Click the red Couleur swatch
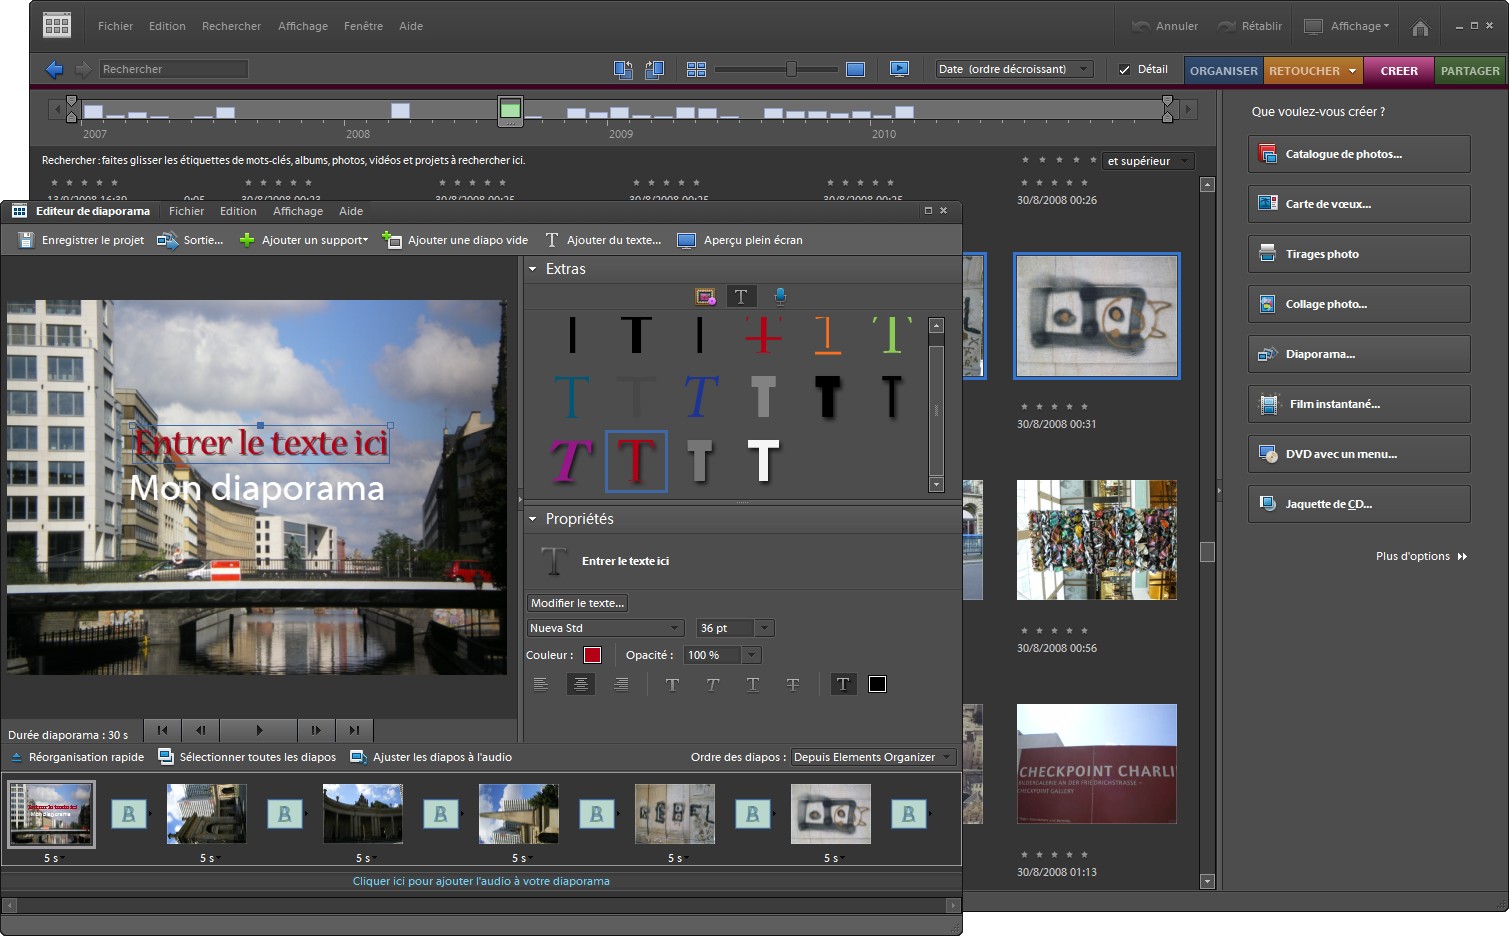This screenshot has height=936, width=1509. click(592, 655)
